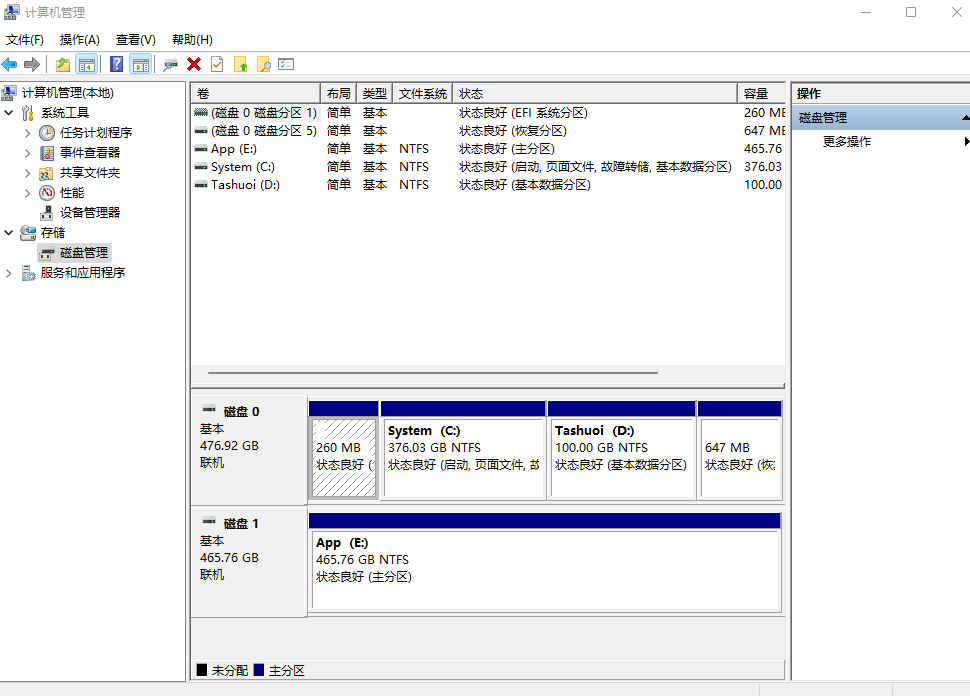Collapse the 系统工具 tree node
Viewport: 970px width, 696px height.
pyautogui.click(x=9, y=113)
